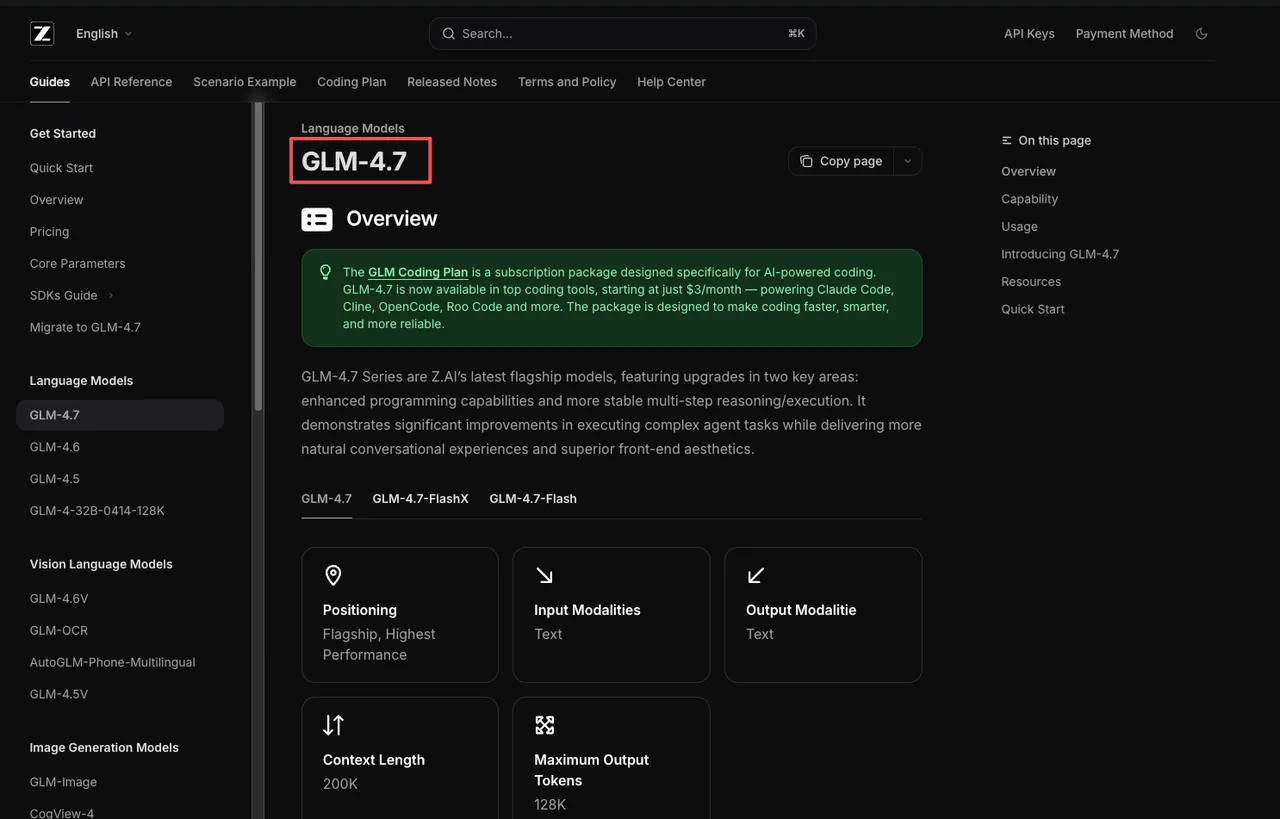This screenshot has width=1280, height=819.
Task: Click the Input Modalities arrow icon
Action: pyautogui.click(x=544, y=575)
